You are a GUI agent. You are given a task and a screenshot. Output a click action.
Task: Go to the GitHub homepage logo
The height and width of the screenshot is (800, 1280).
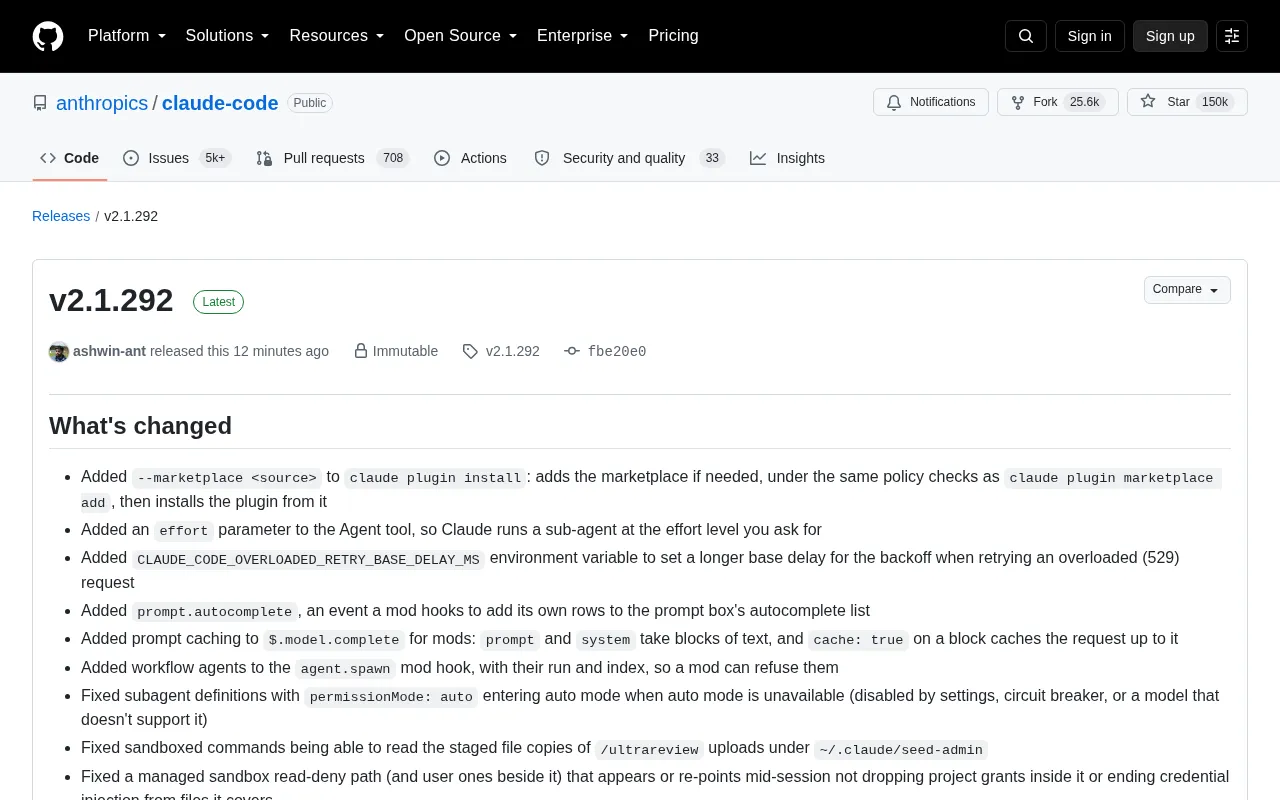coord(48,36)
